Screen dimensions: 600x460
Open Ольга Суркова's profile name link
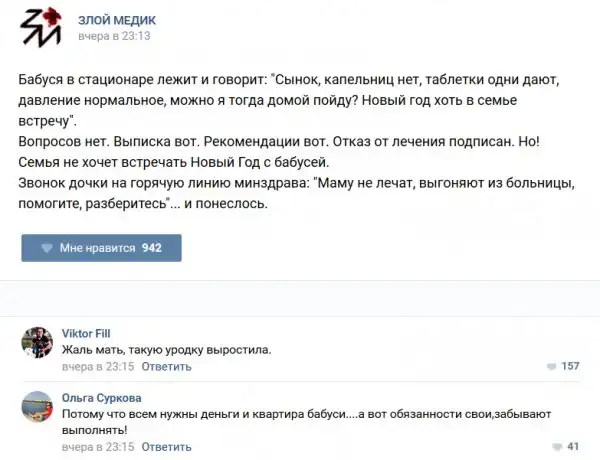101,397
